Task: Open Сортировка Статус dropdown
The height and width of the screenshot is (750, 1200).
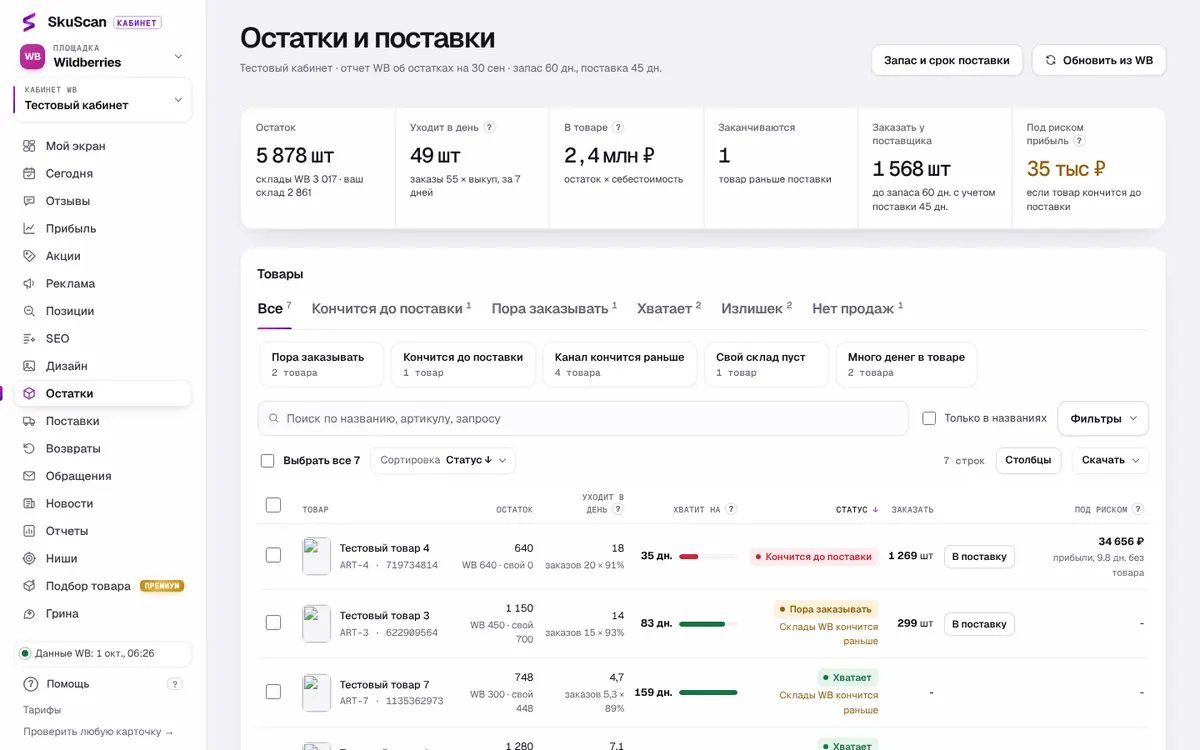Action: [x=443, y=460]
